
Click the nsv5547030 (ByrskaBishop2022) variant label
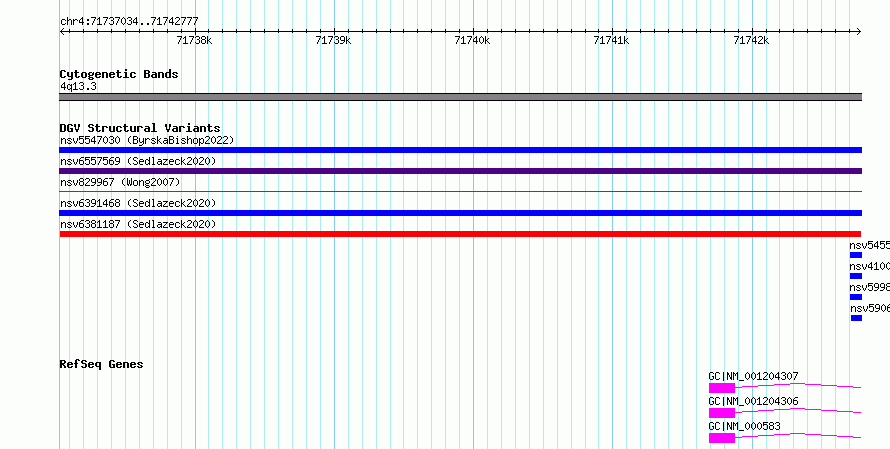[147, 140]
